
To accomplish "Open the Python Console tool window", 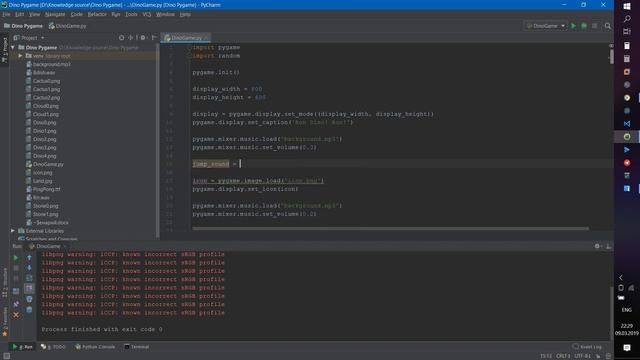I will click(95, 347).
